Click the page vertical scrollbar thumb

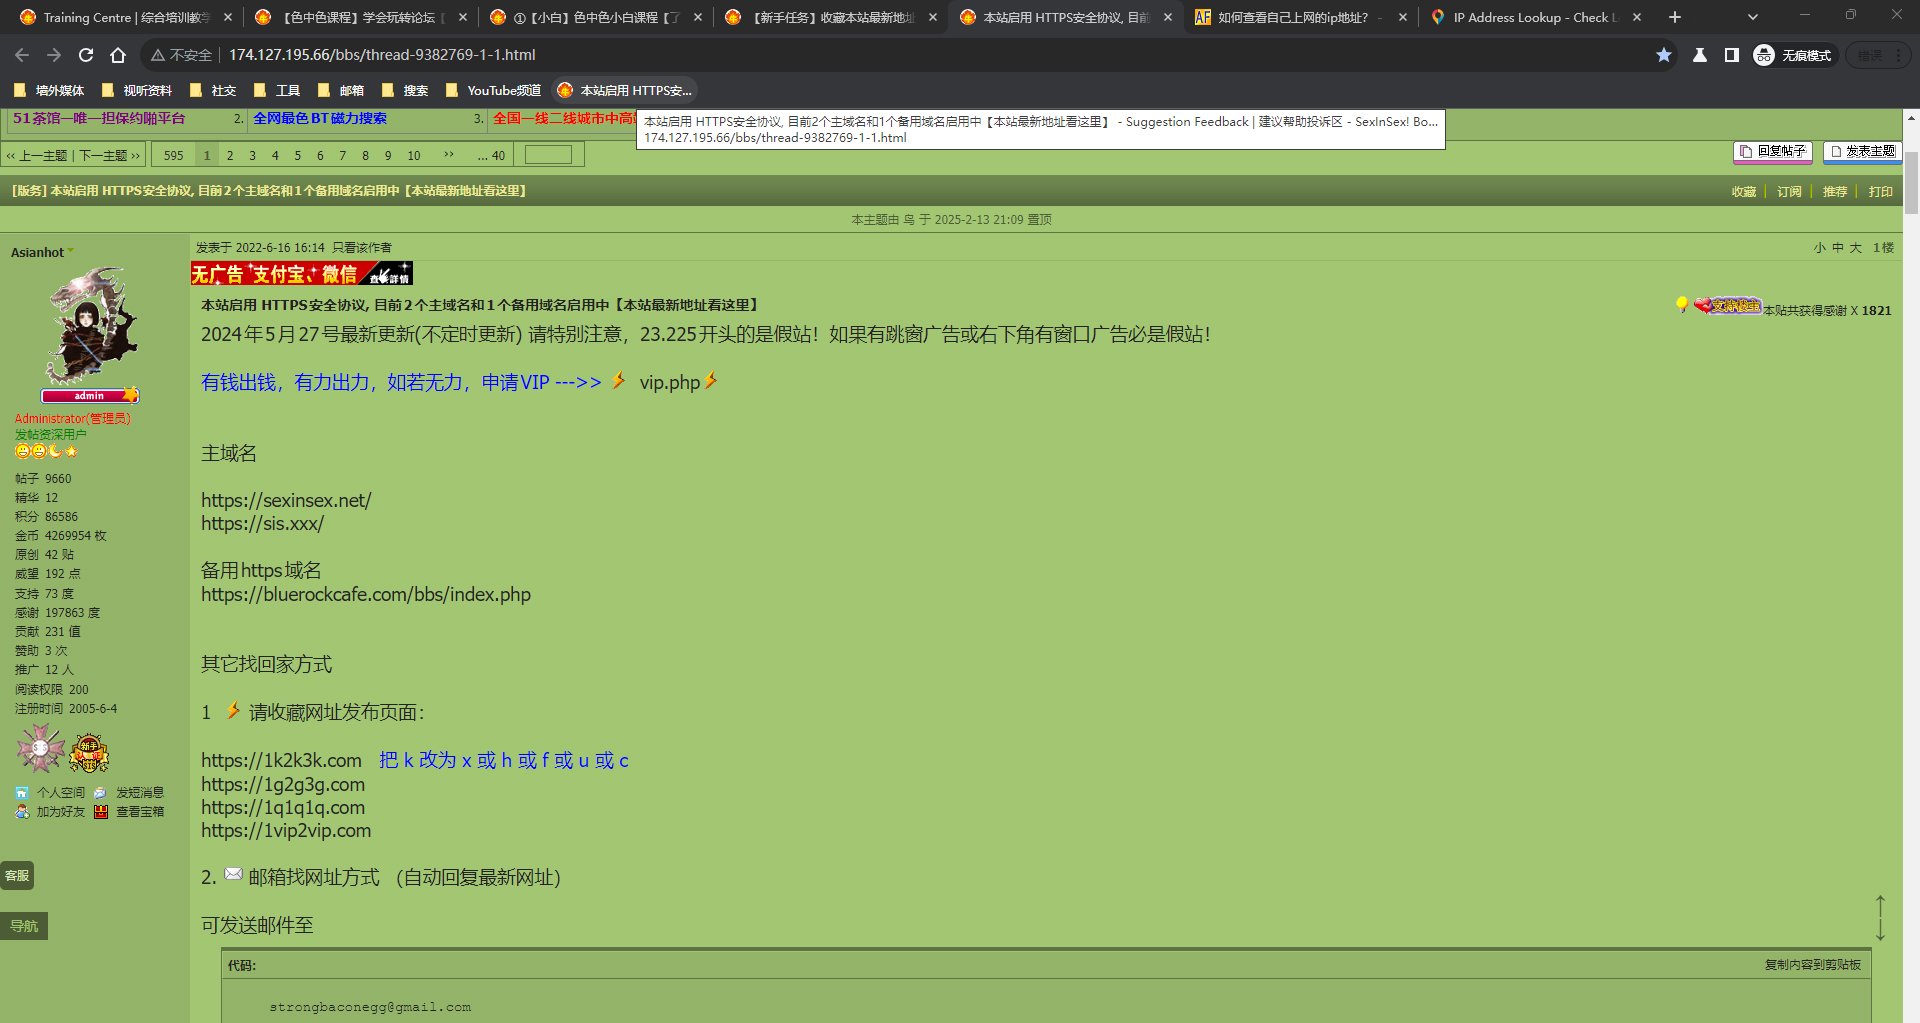click(1911, 182)
